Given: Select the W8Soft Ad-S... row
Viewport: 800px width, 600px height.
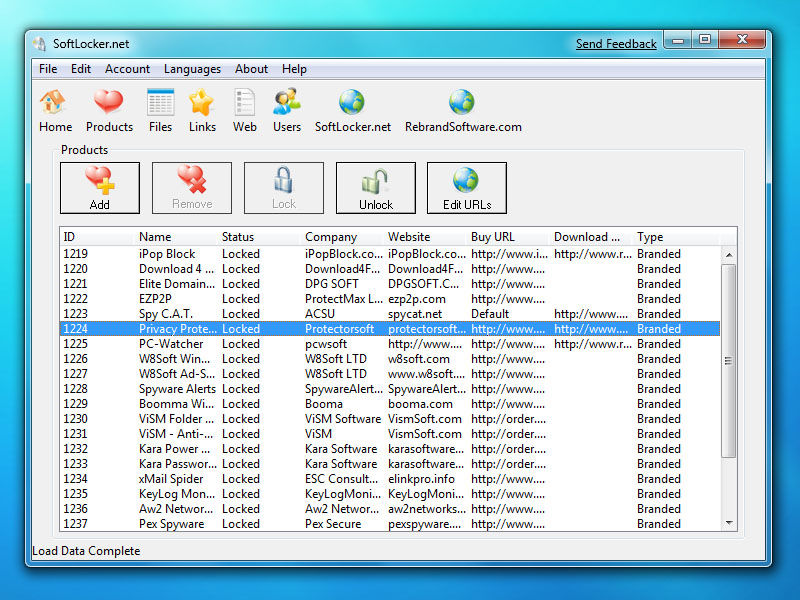Looking at the screenshot, I should (x=390, y=374).
